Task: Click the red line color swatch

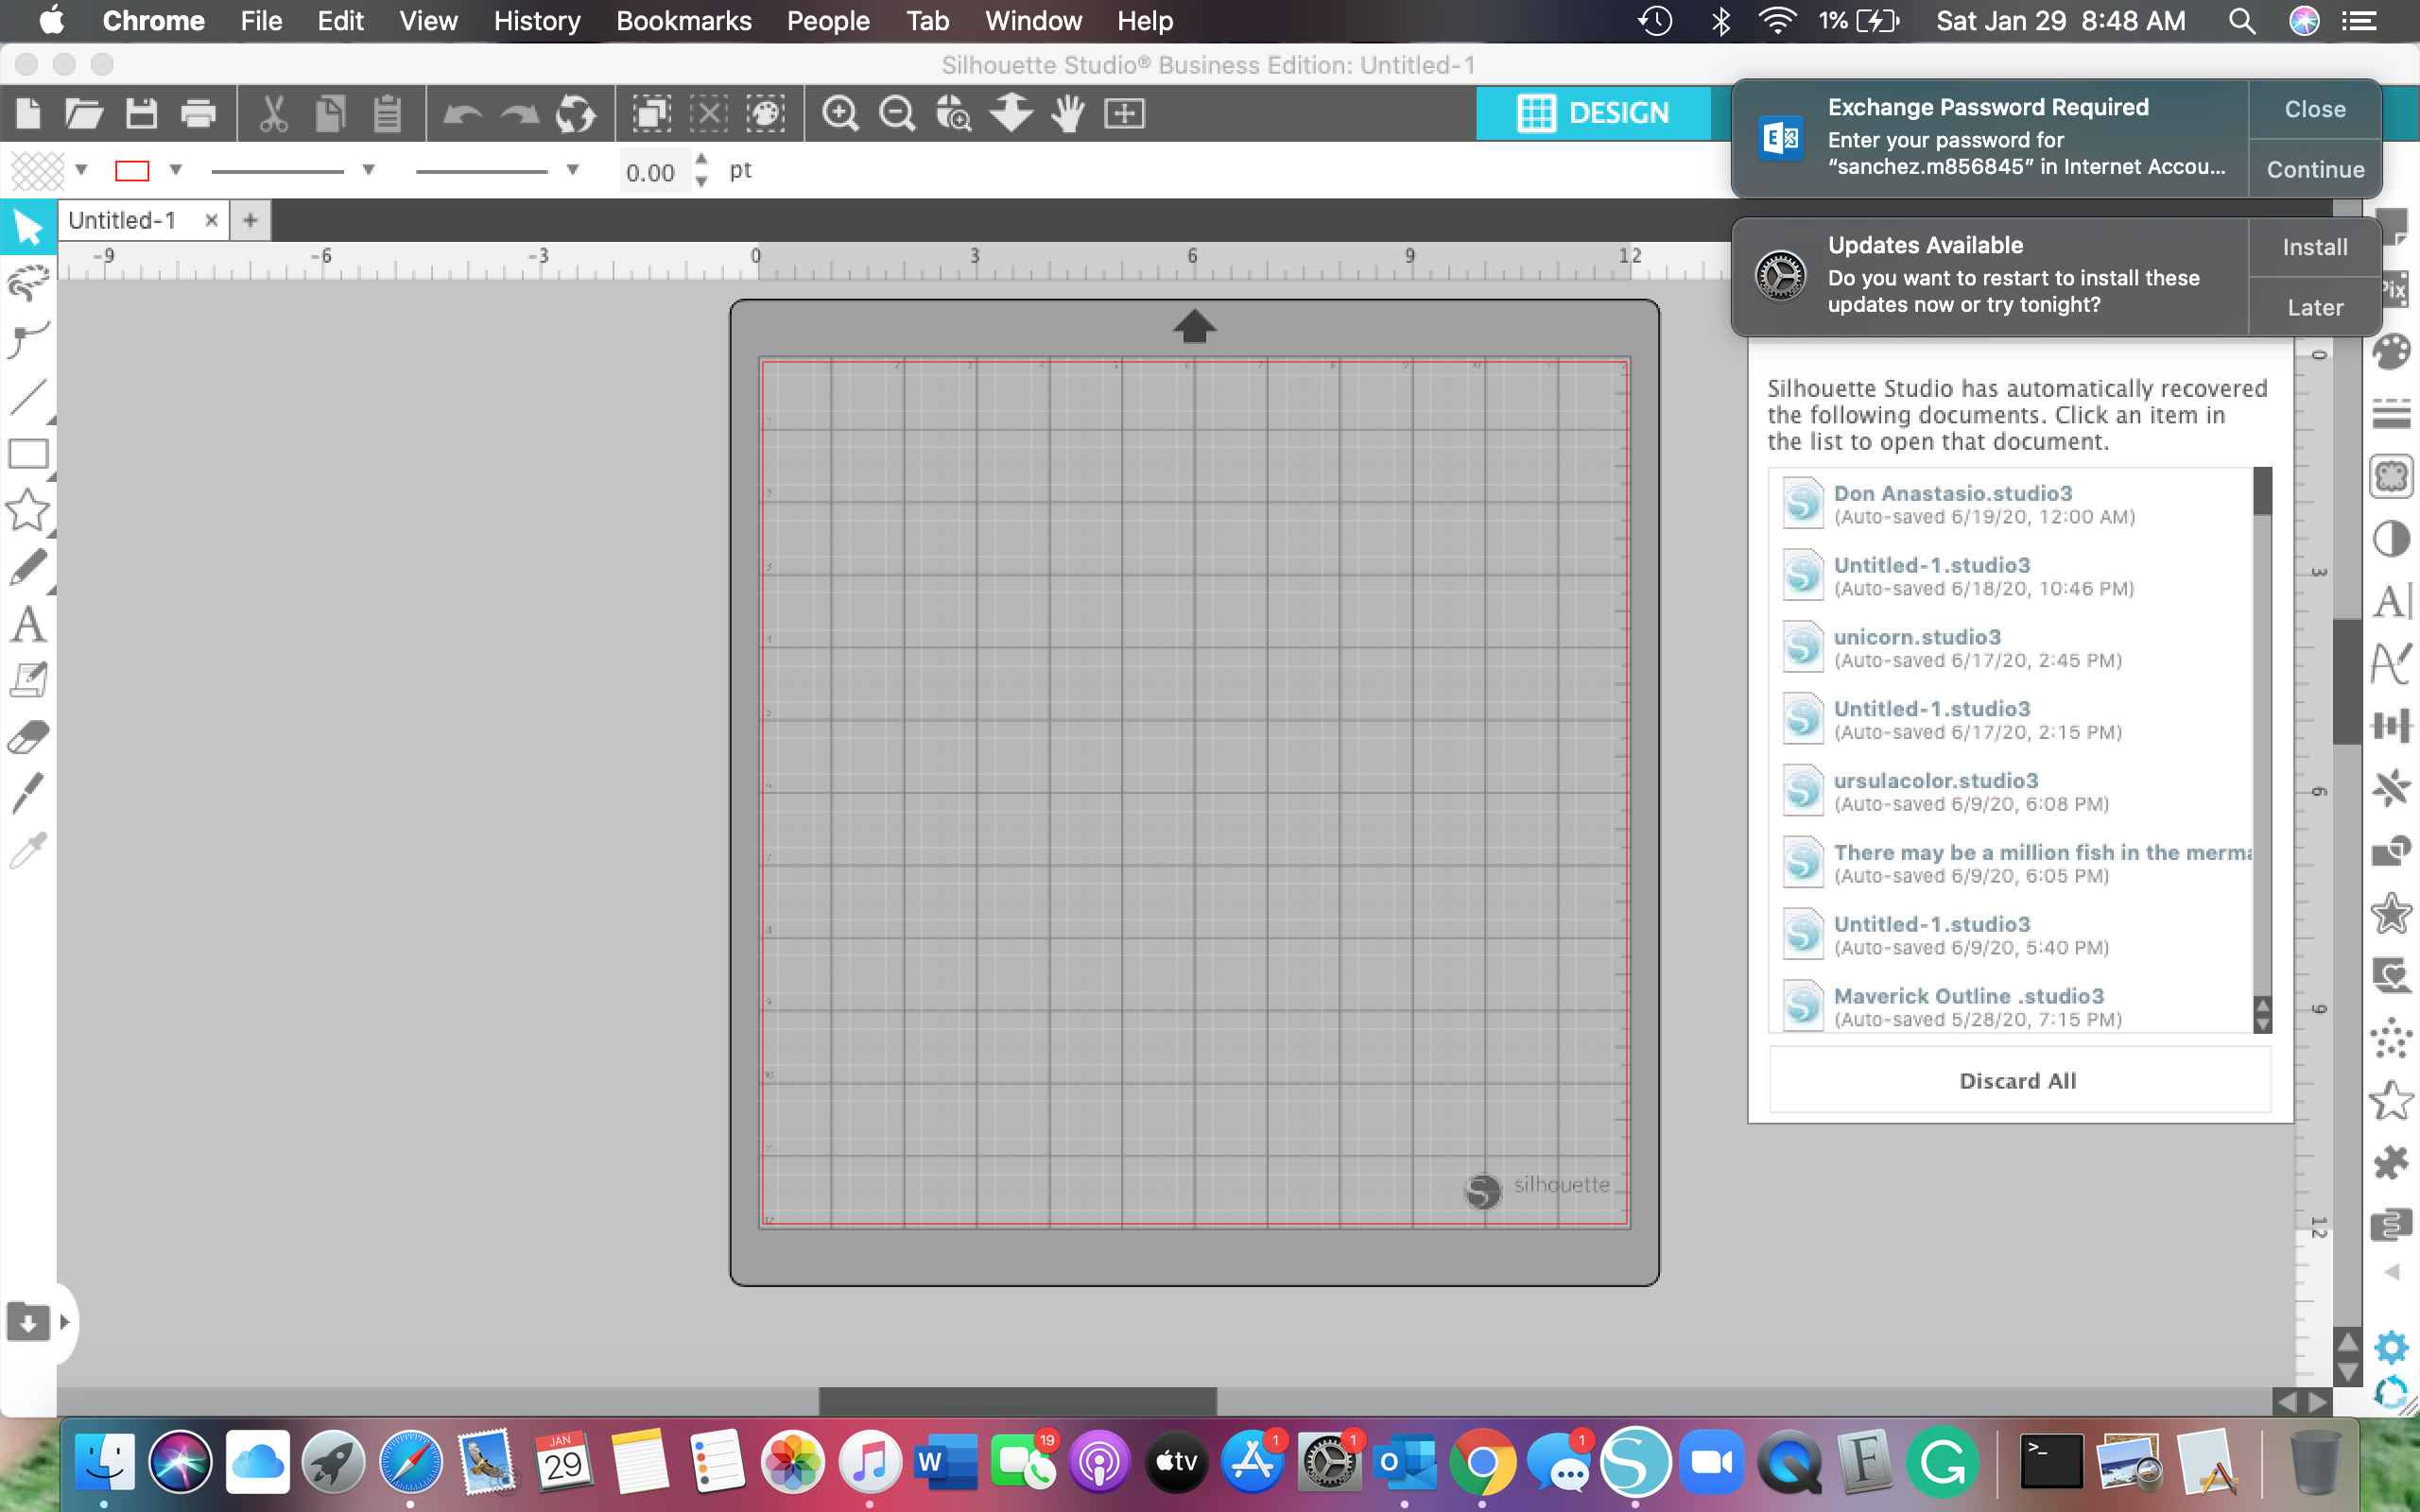Action: coord(132,171)
